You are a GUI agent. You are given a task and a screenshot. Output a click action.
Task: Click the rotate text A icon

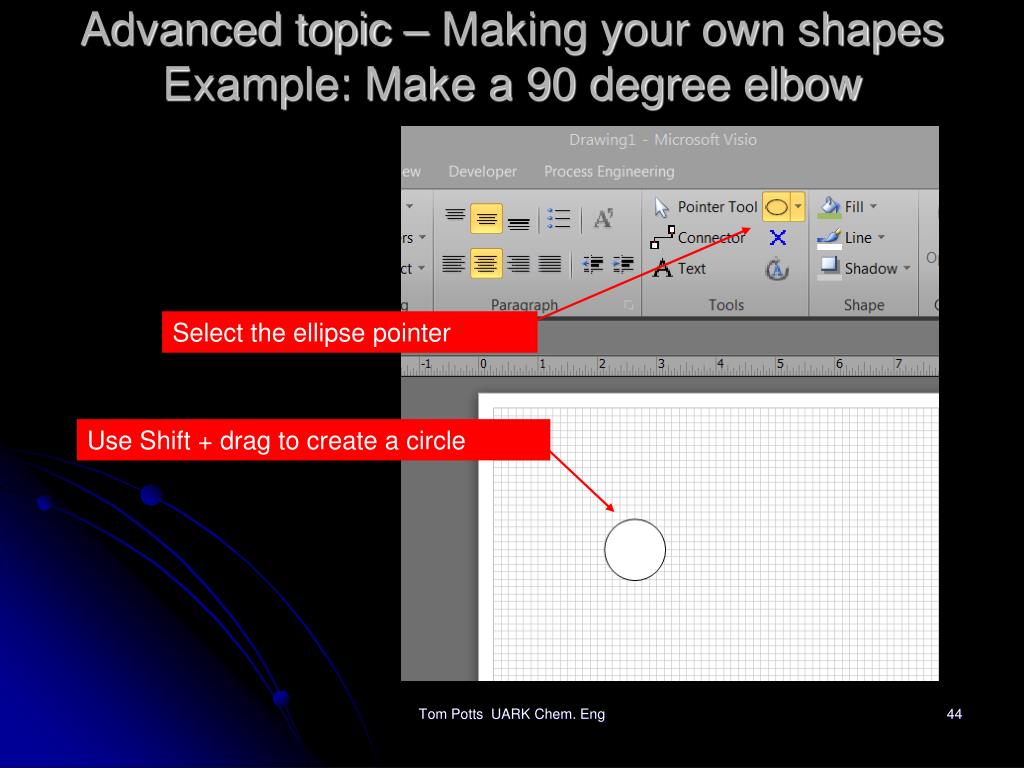(603, 219)
